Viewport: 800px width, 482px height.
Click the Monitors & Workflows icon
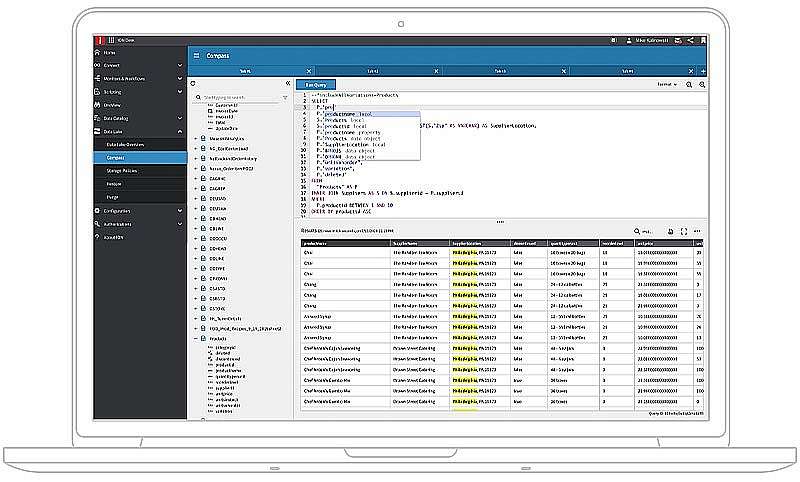[x=97, y=79]
